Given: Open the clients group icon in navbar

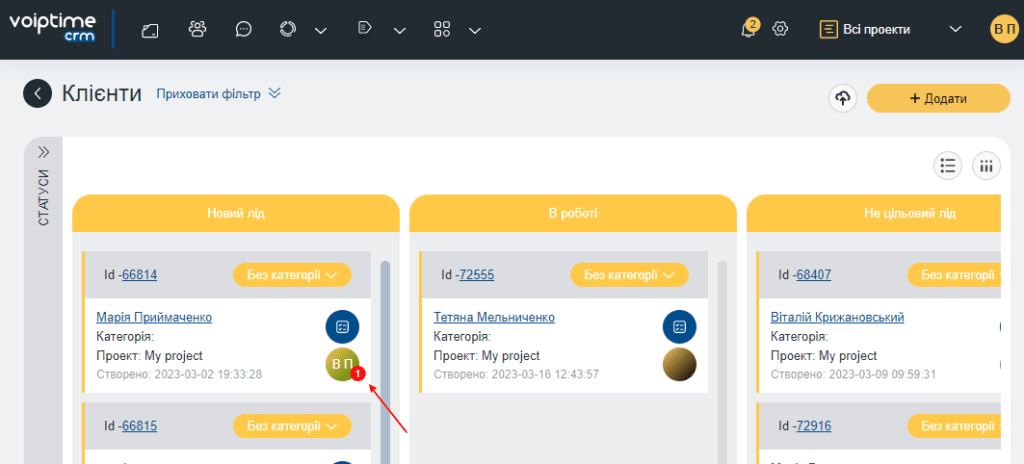Looking at the screenshot, I should [x=197, y=29].
